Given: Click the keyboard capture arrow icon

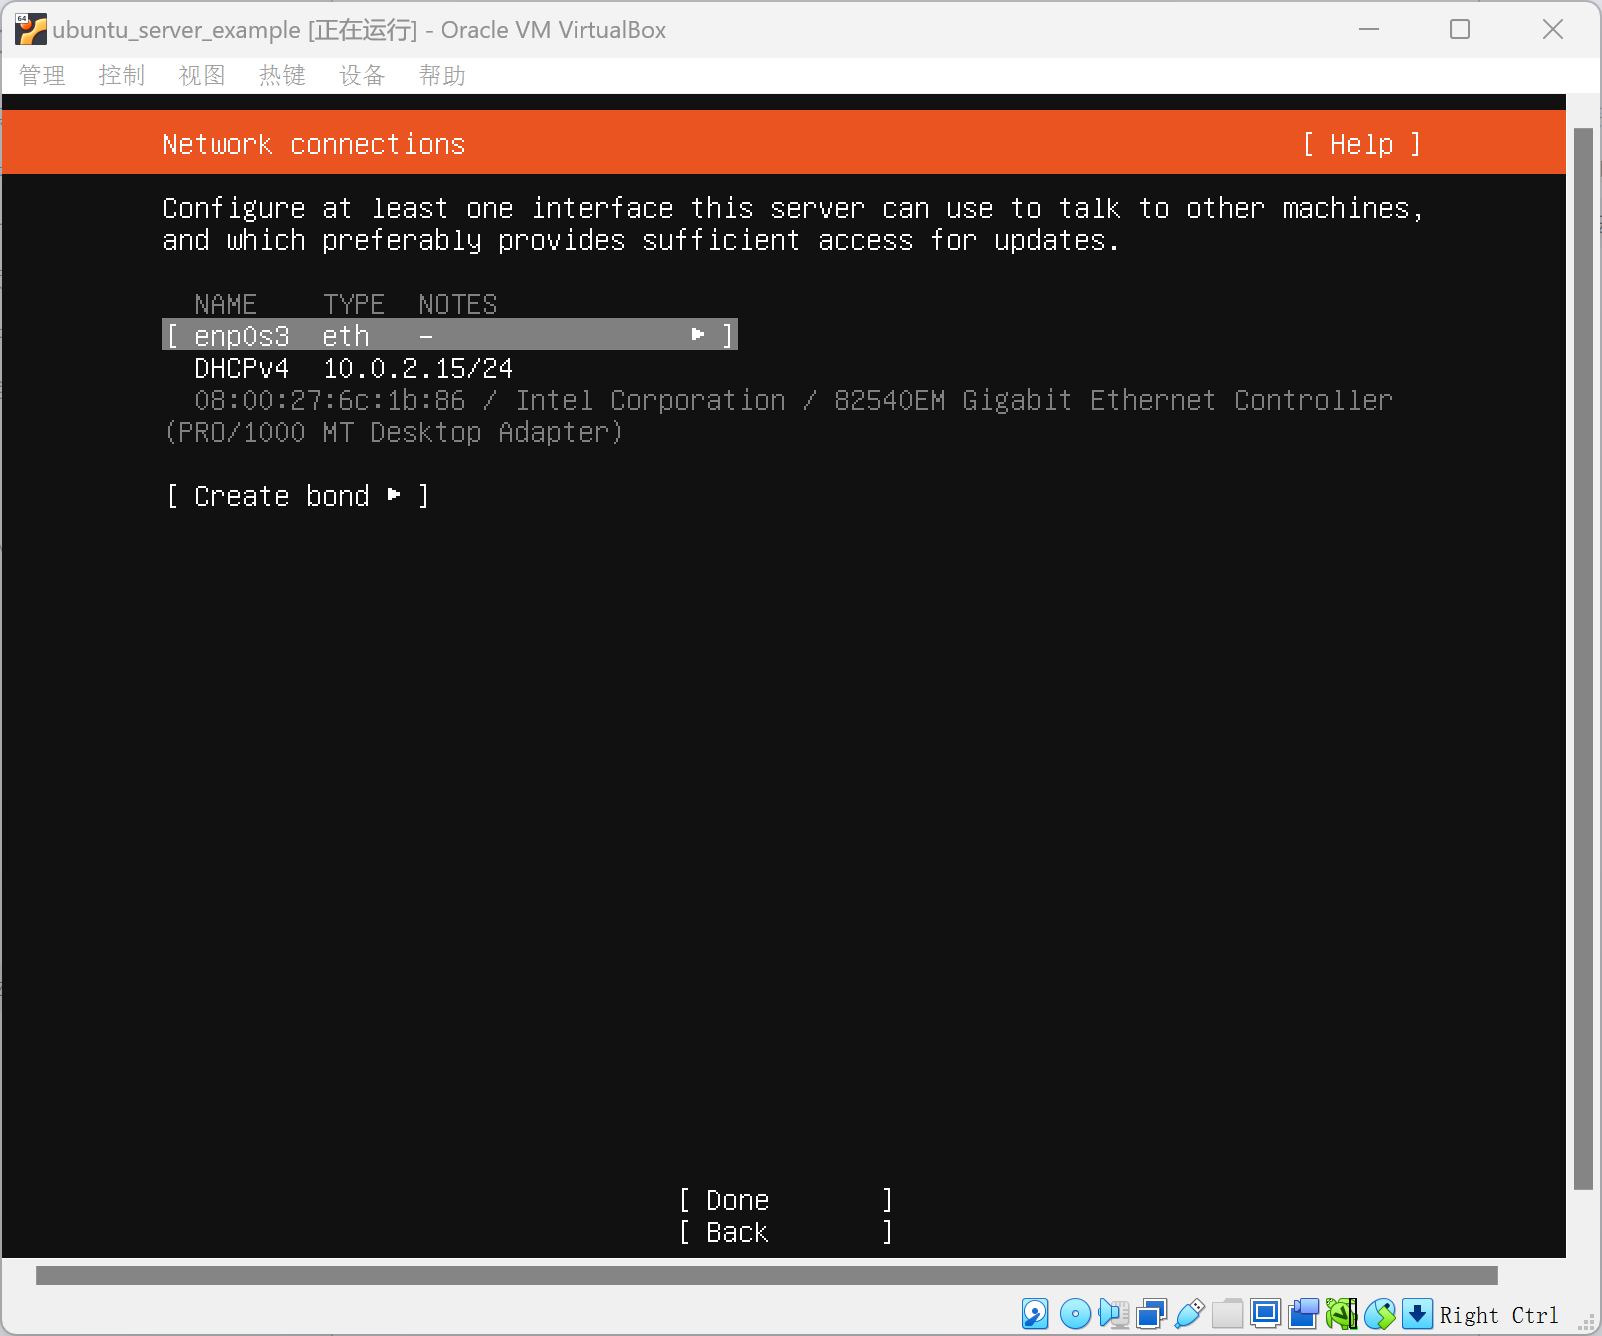Looking at the screenshot, I should 1417,1313.
